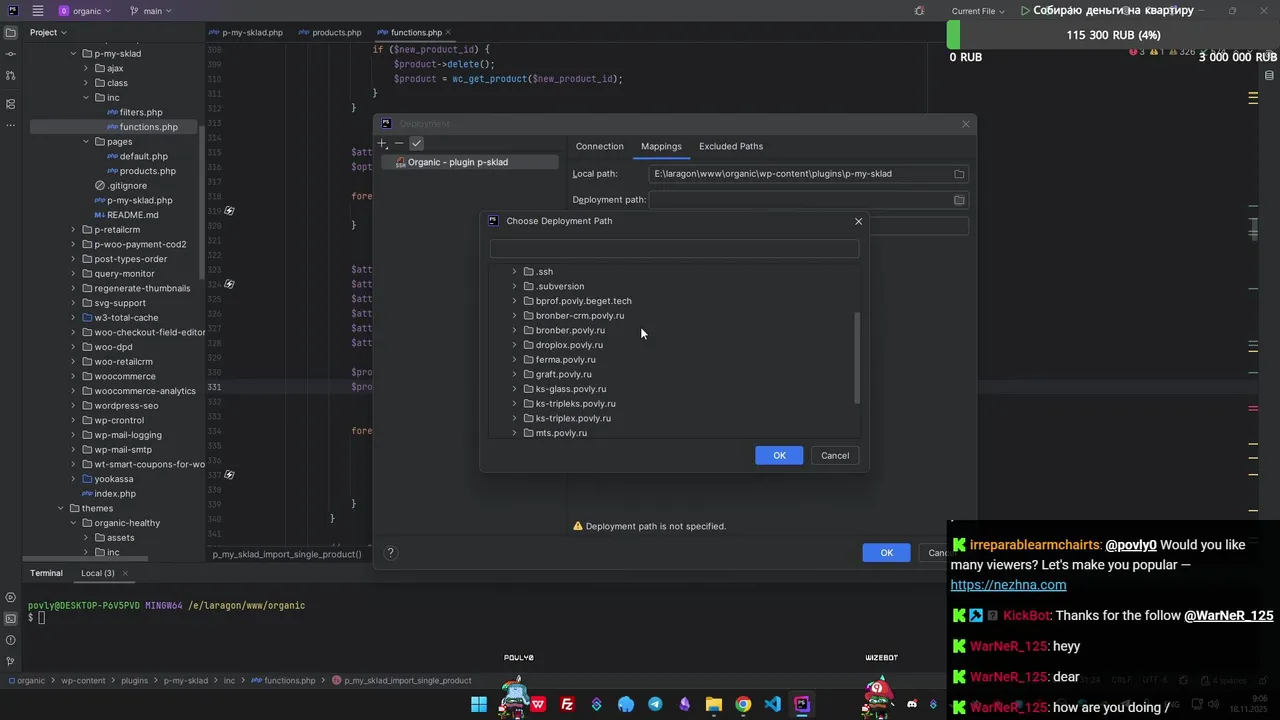This screenshot has width=1280, height=720.
Task: Open the organic project dropdown
Action: pos(85,11)
